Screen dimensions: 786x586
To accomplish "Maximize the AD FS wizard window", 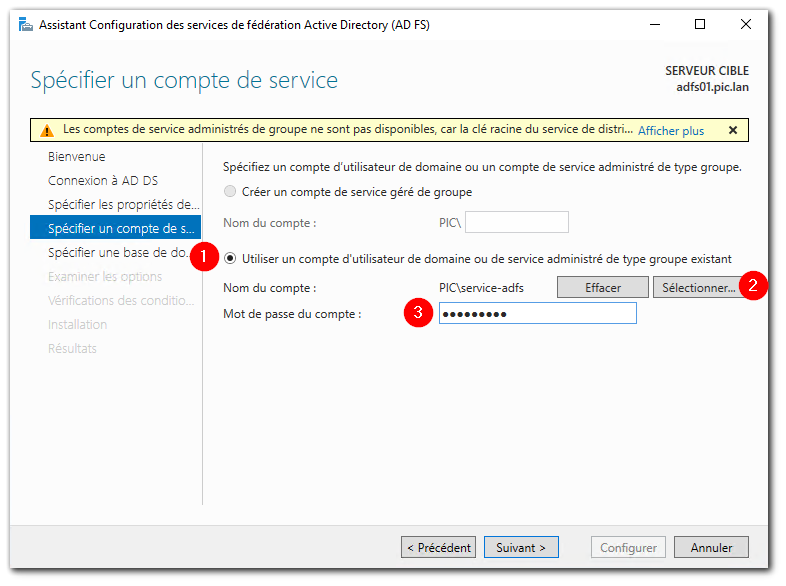I will pos(700,24).
